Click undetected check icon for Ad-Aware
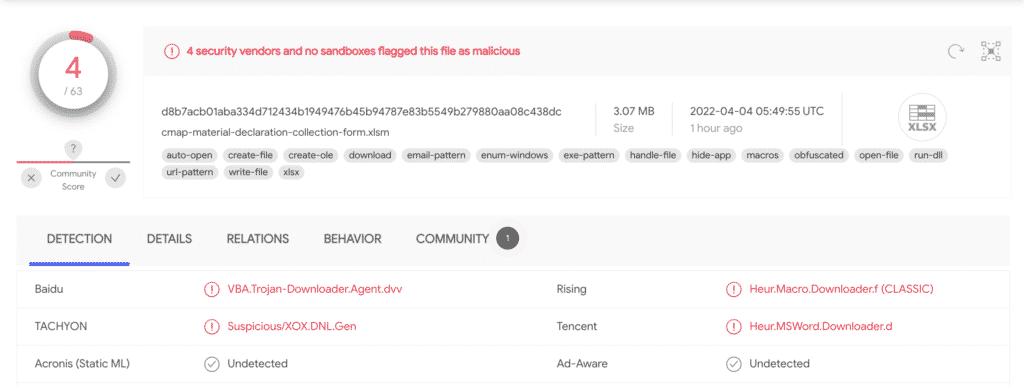The width and height of the screenshot is (1024, 386). (x=733, y=364)
